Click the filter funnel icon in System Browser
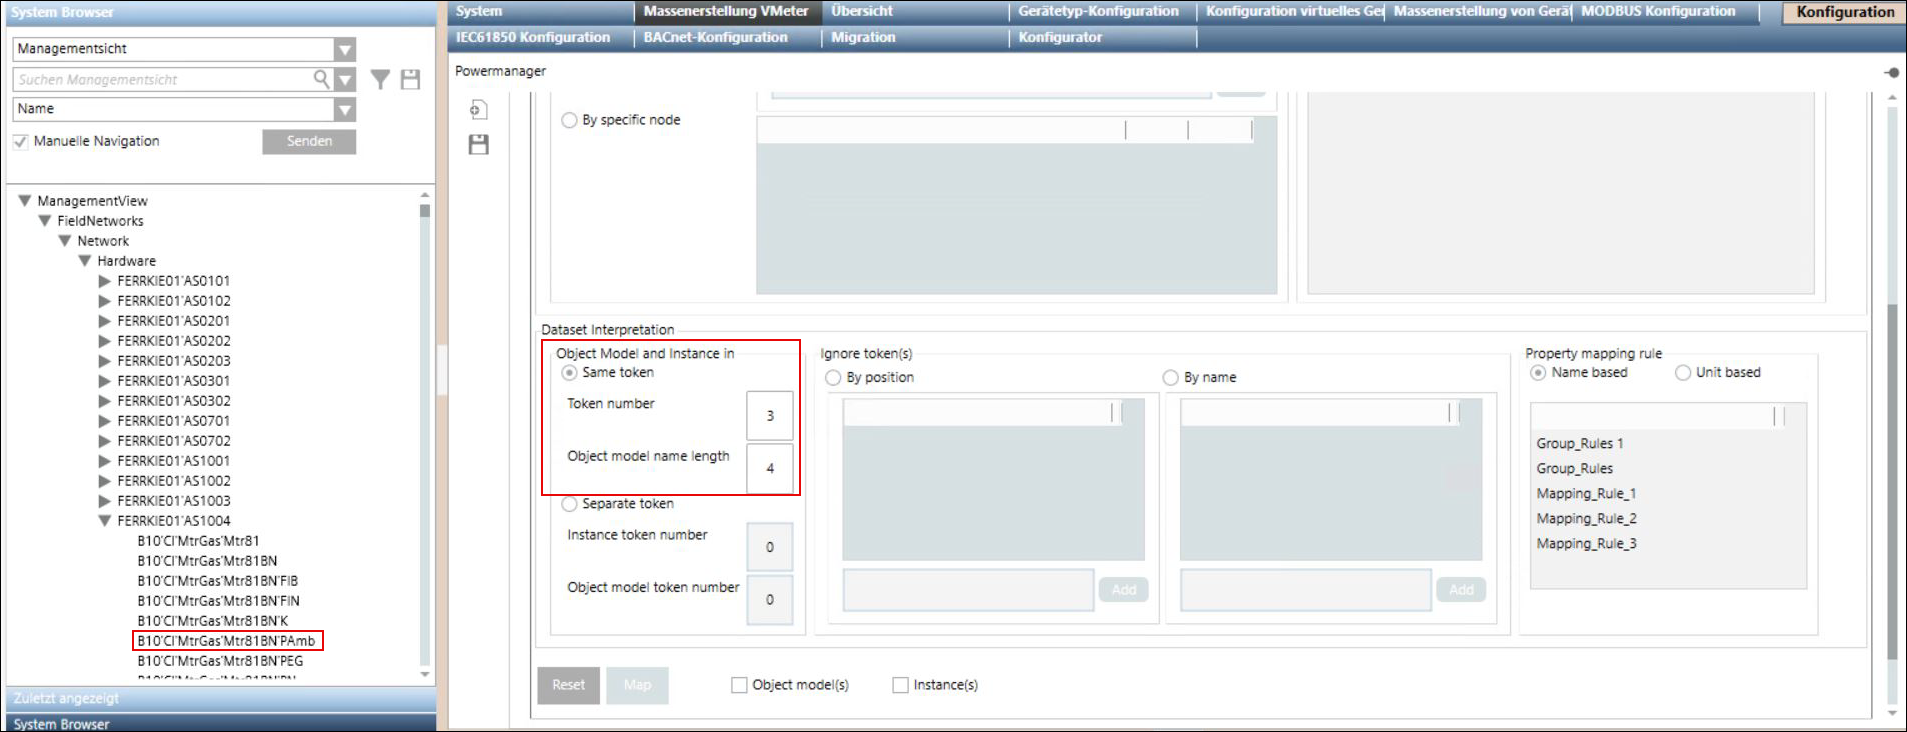Viewport: 1907px width, 732px height. (x=380, y=80)
